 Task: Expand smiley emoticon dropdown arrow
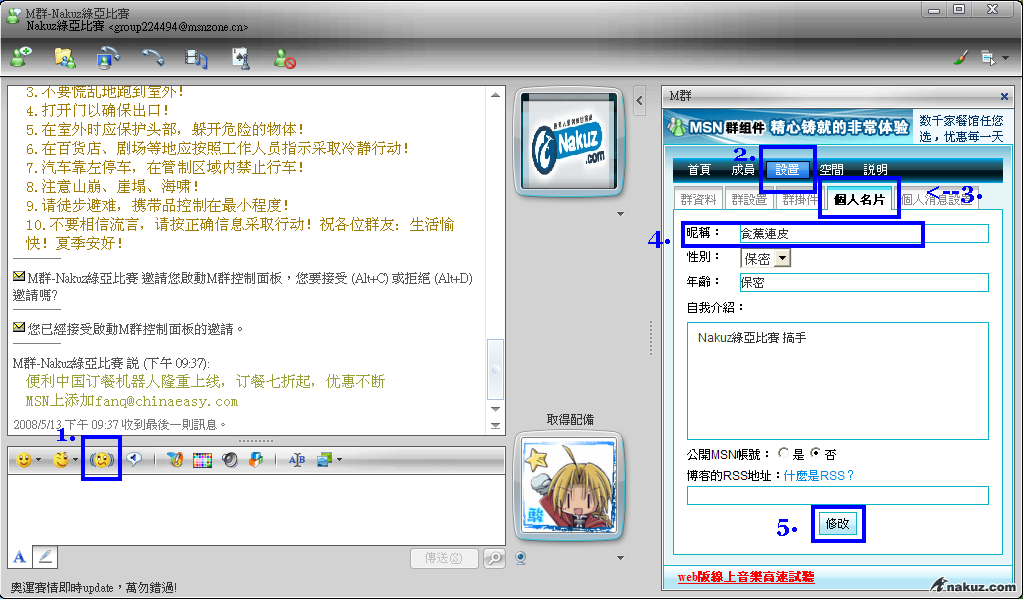click(x=39, y=460)
